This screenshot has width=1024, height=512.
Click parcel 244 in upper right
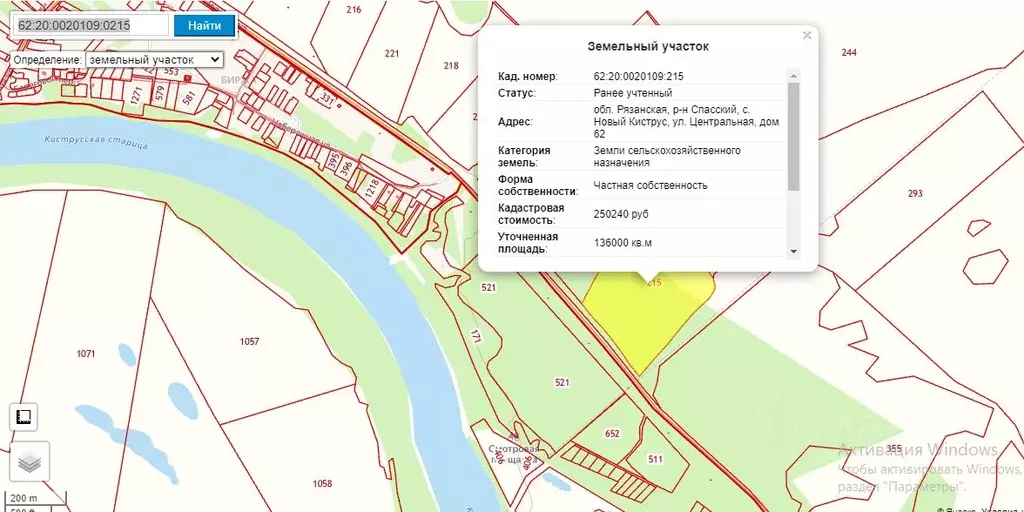point(849,52)
